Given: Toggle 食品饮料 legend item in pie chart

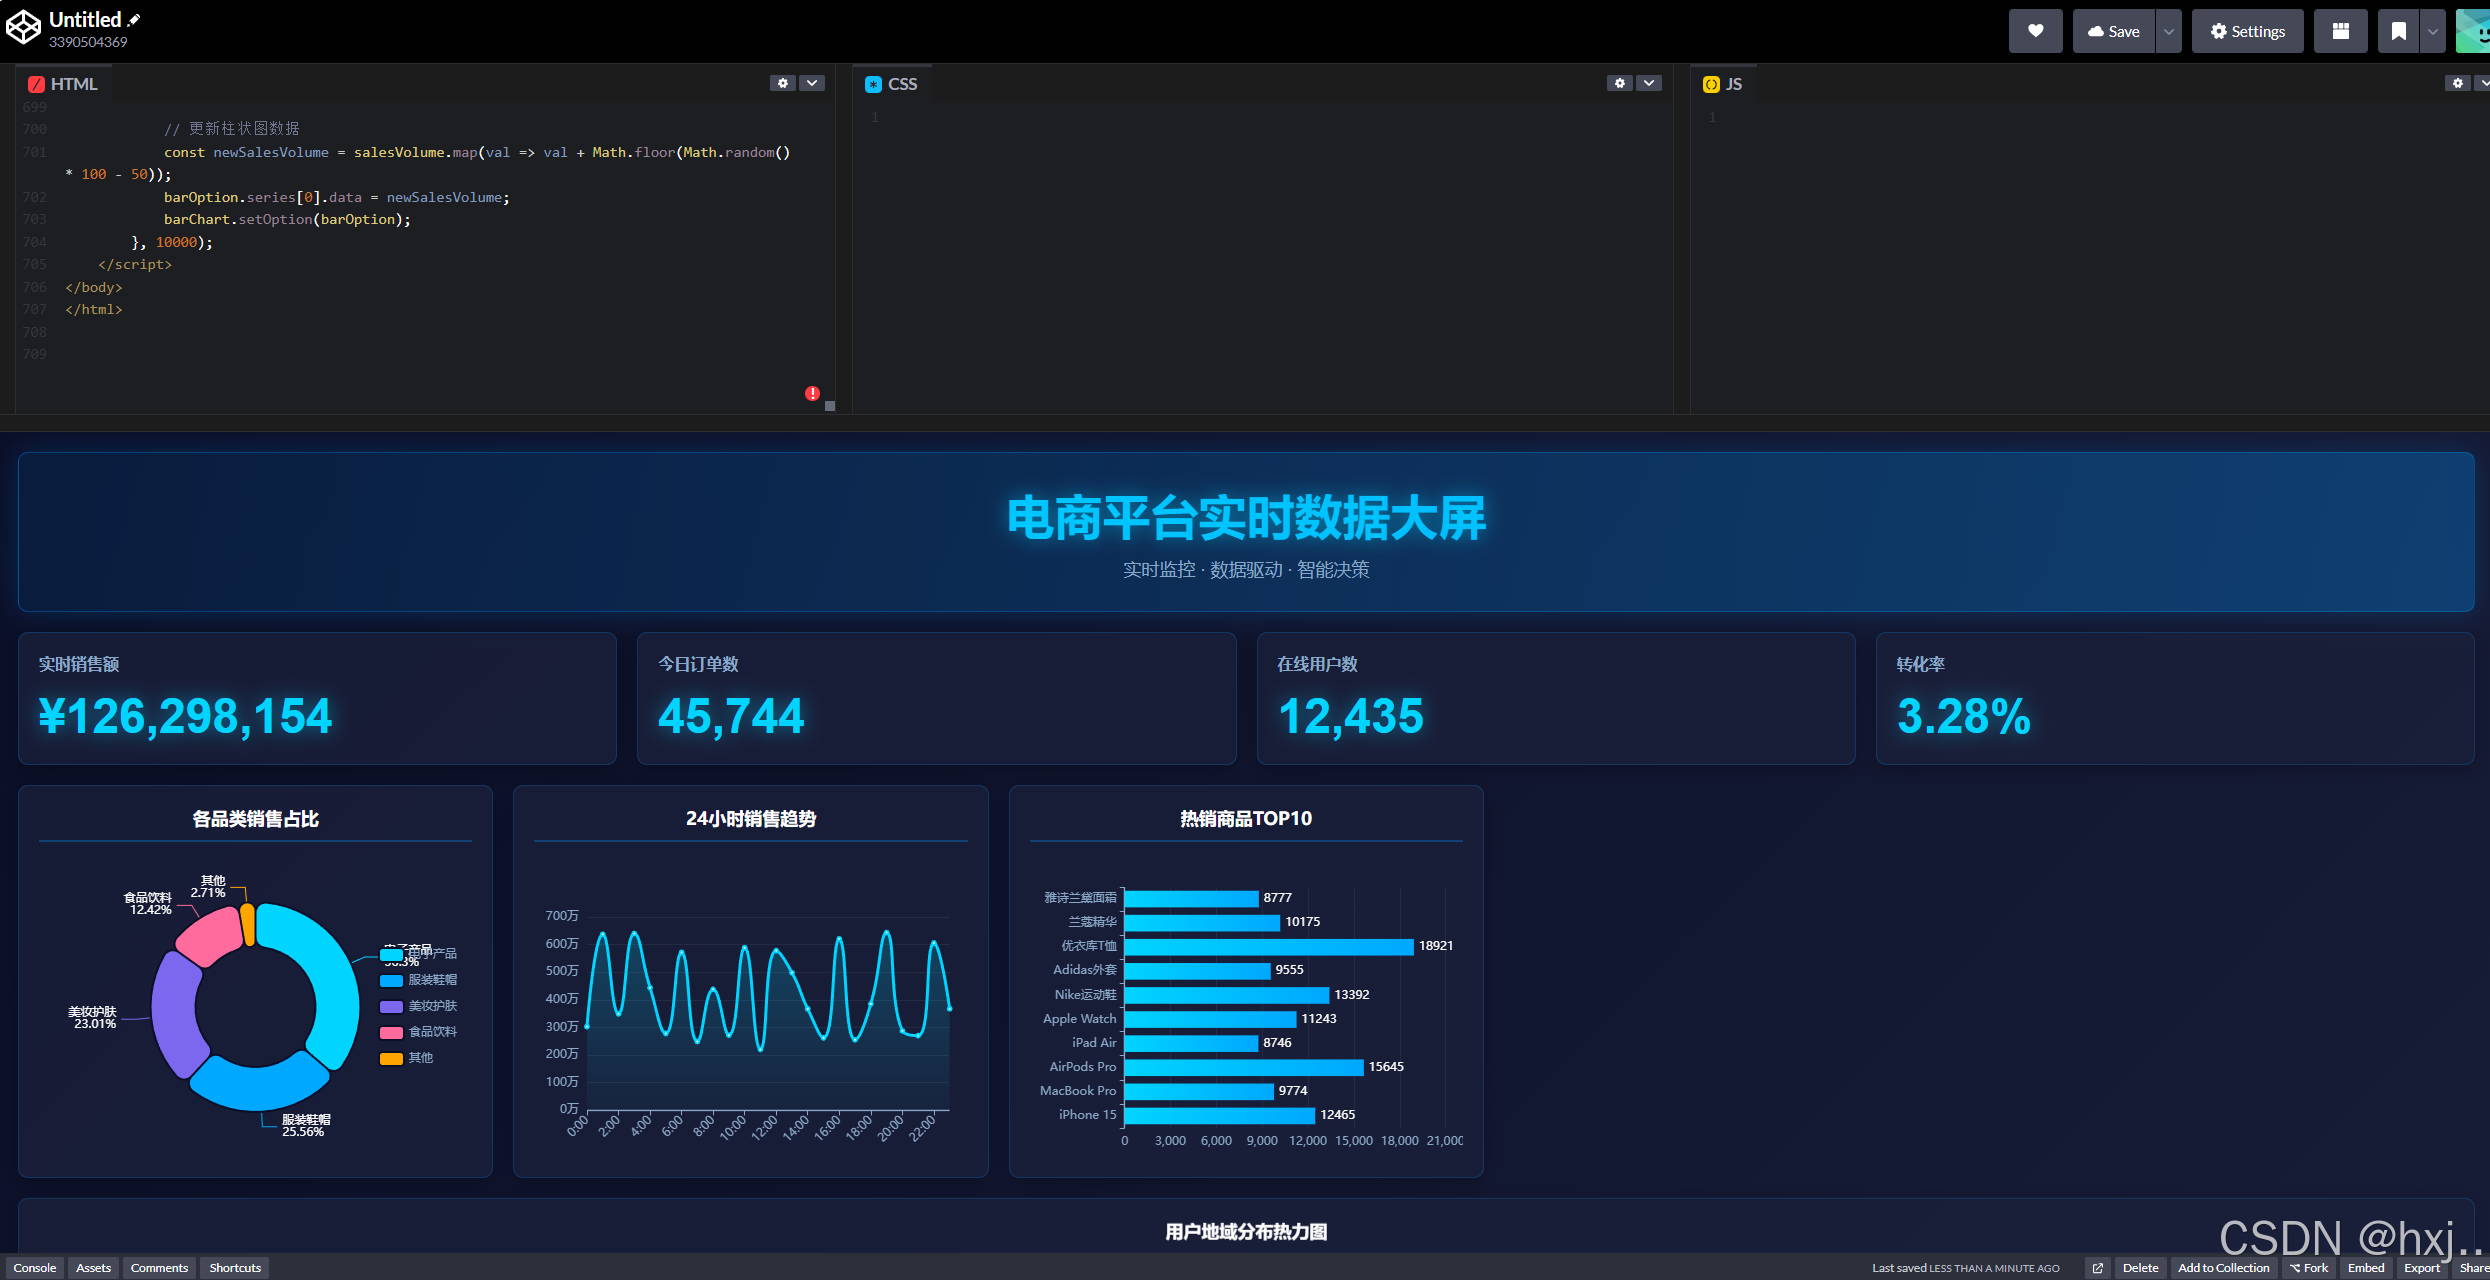Looking at the screenshot, I should click(431, 1032).
